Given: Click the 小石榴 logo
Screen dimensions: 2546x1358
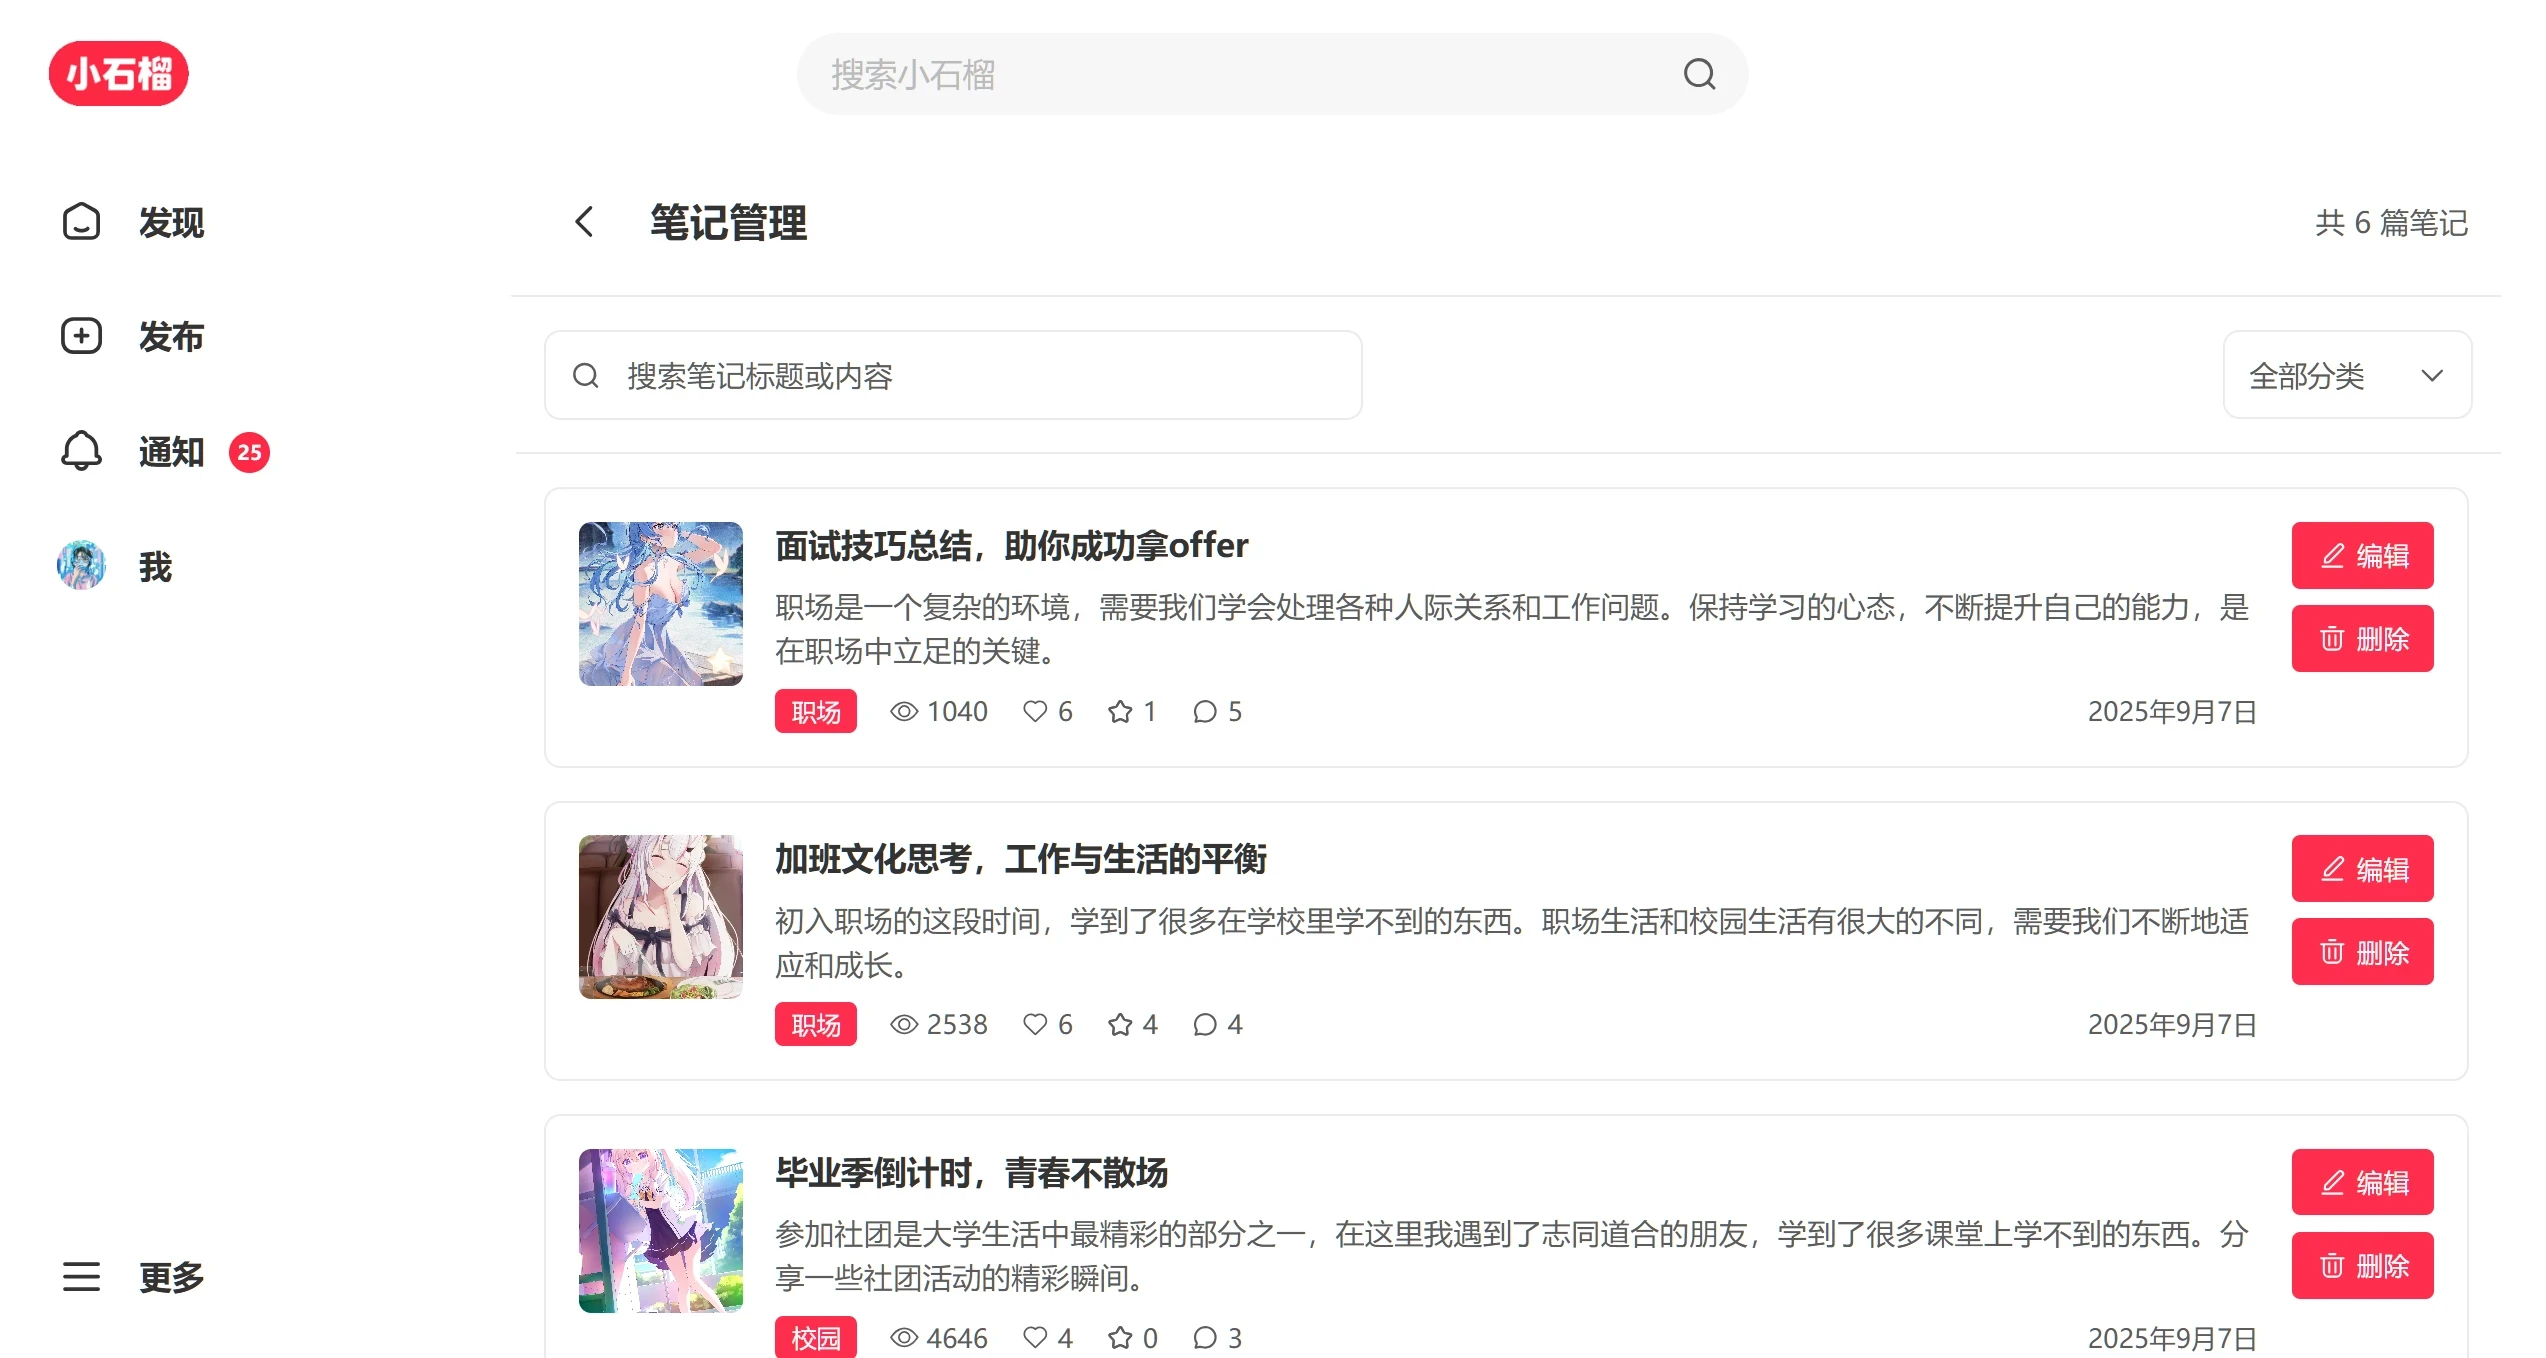Looking at the screenshot, I should pyautogui.click(x=118, y=74).
